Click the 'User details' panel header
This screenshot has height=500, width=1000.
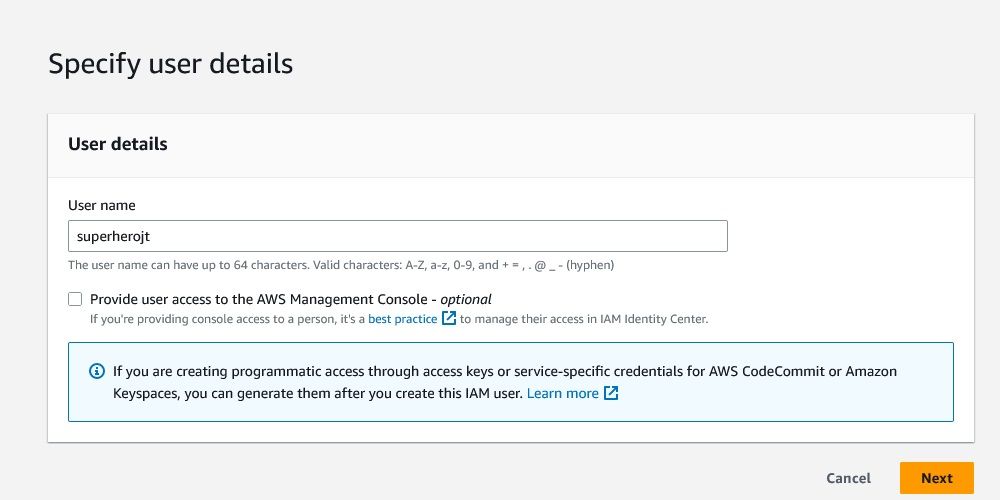click(118, 144)
